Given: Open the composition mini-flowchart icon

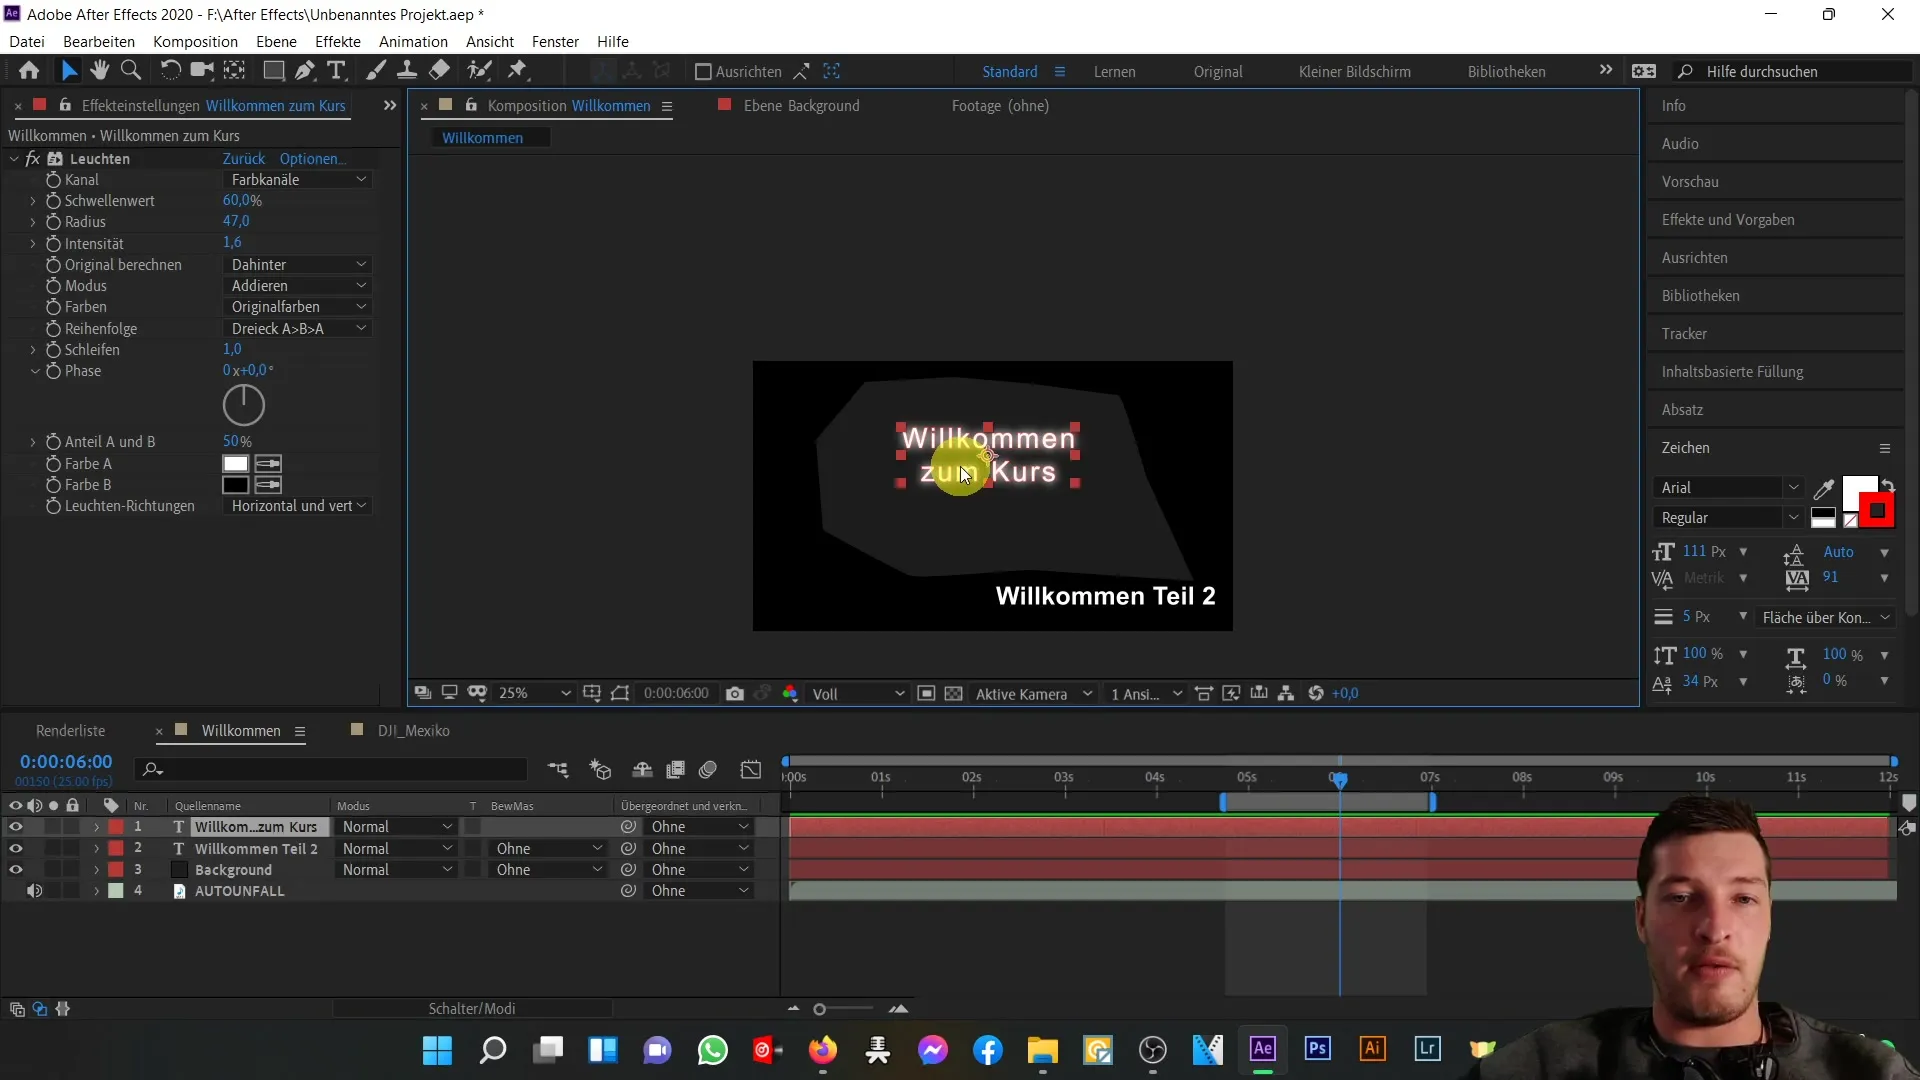Looking at the screenshot, I should pos(558,769).
